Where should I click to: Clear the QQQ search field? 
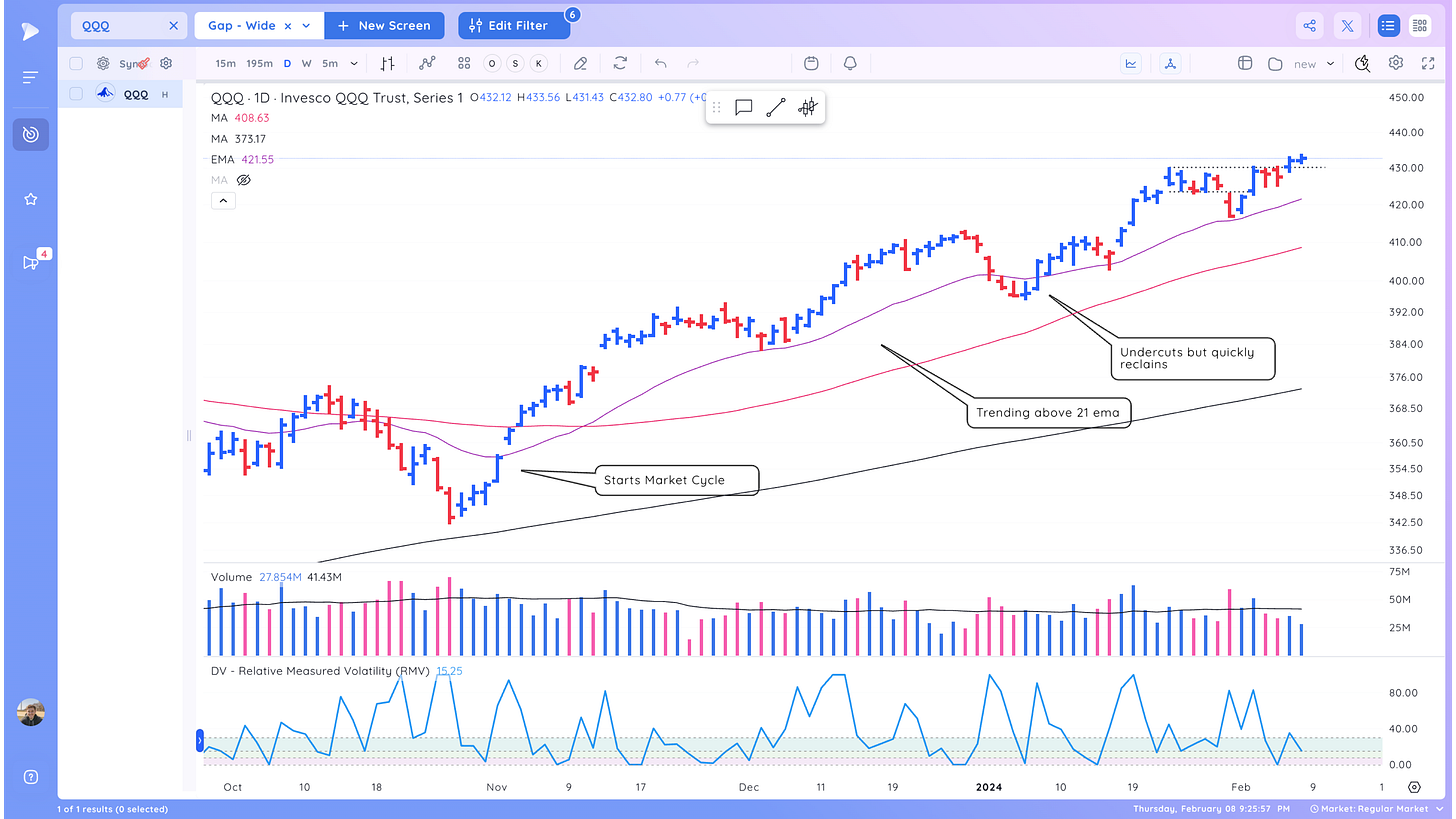[x=173, y=26]
